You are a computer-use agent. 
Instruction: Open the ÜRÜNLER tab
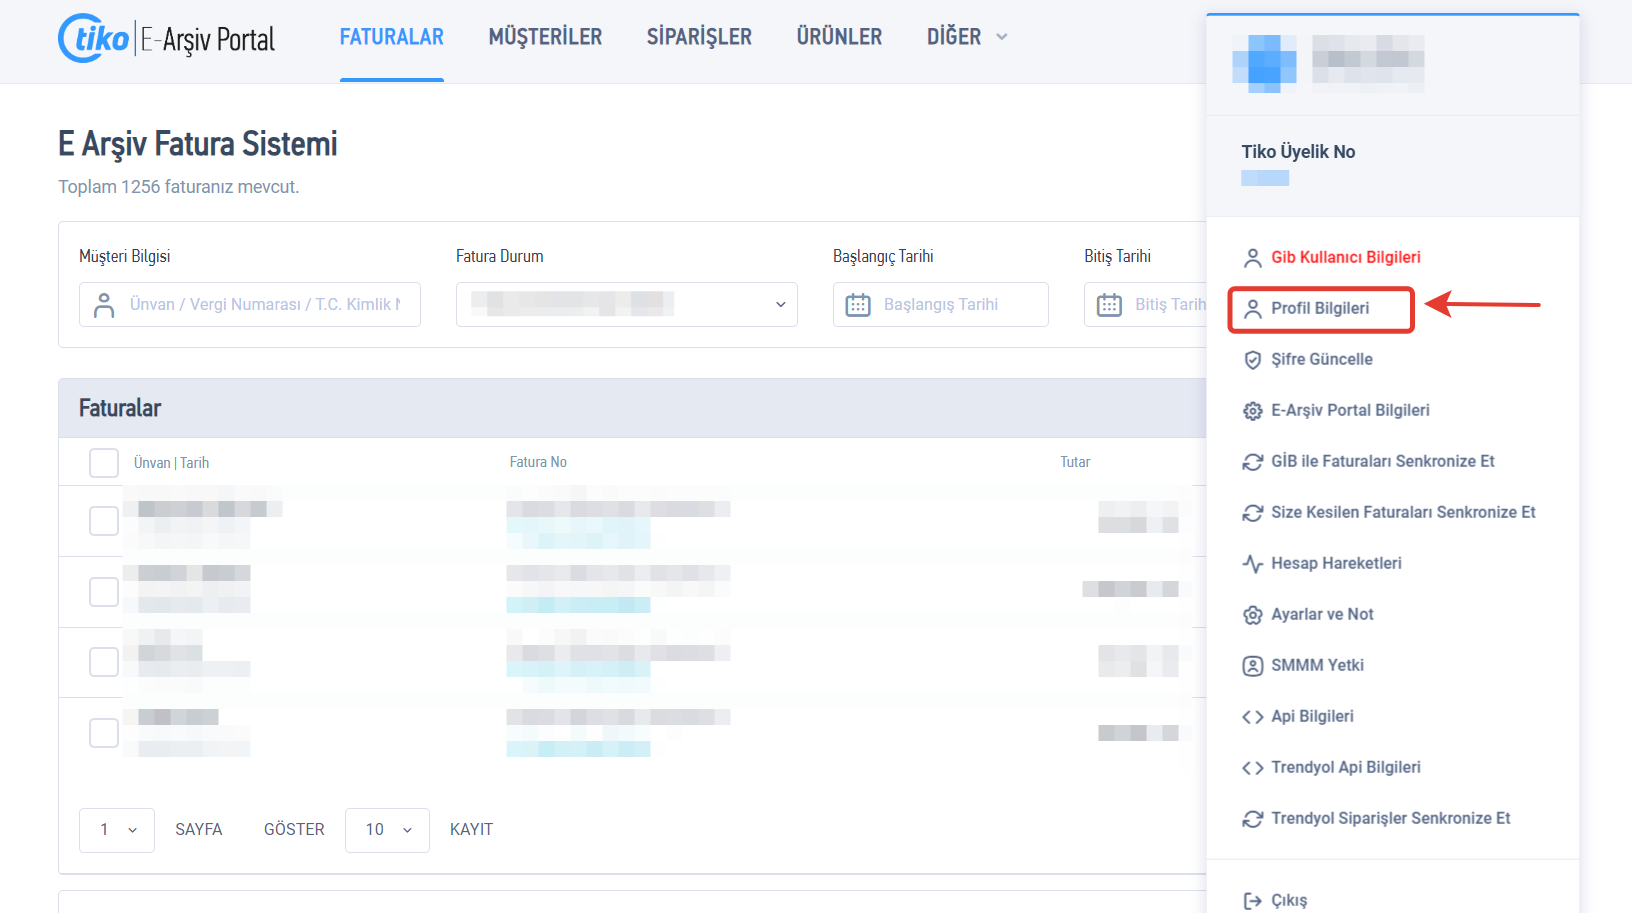pos(839,37)
